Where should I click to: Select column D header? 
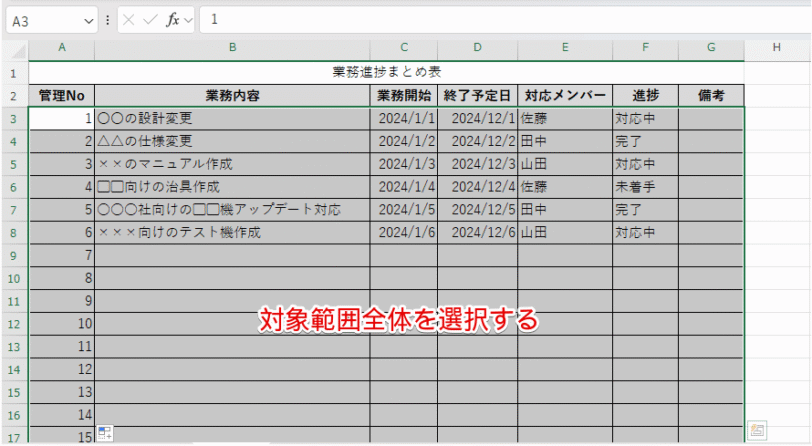(x=477, y=48)
